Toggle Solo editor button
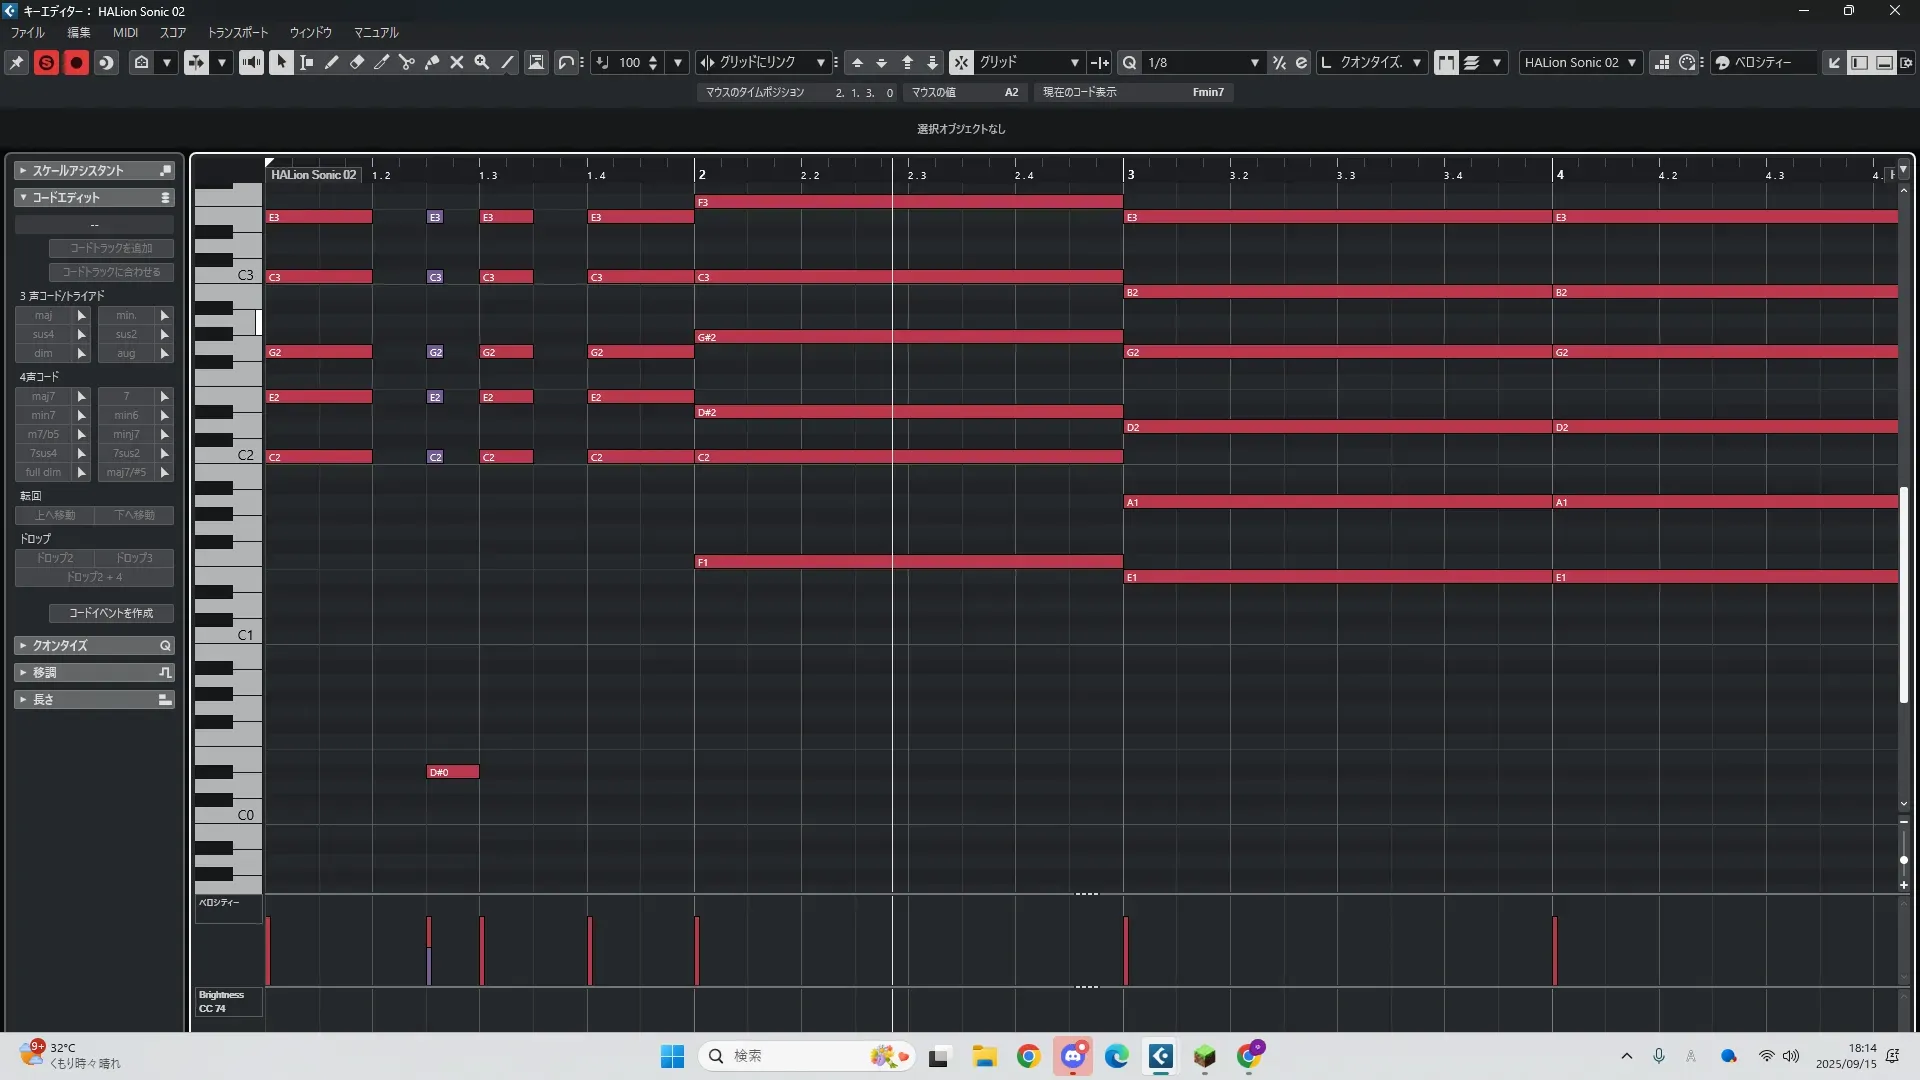 click(x=46, y=62)
